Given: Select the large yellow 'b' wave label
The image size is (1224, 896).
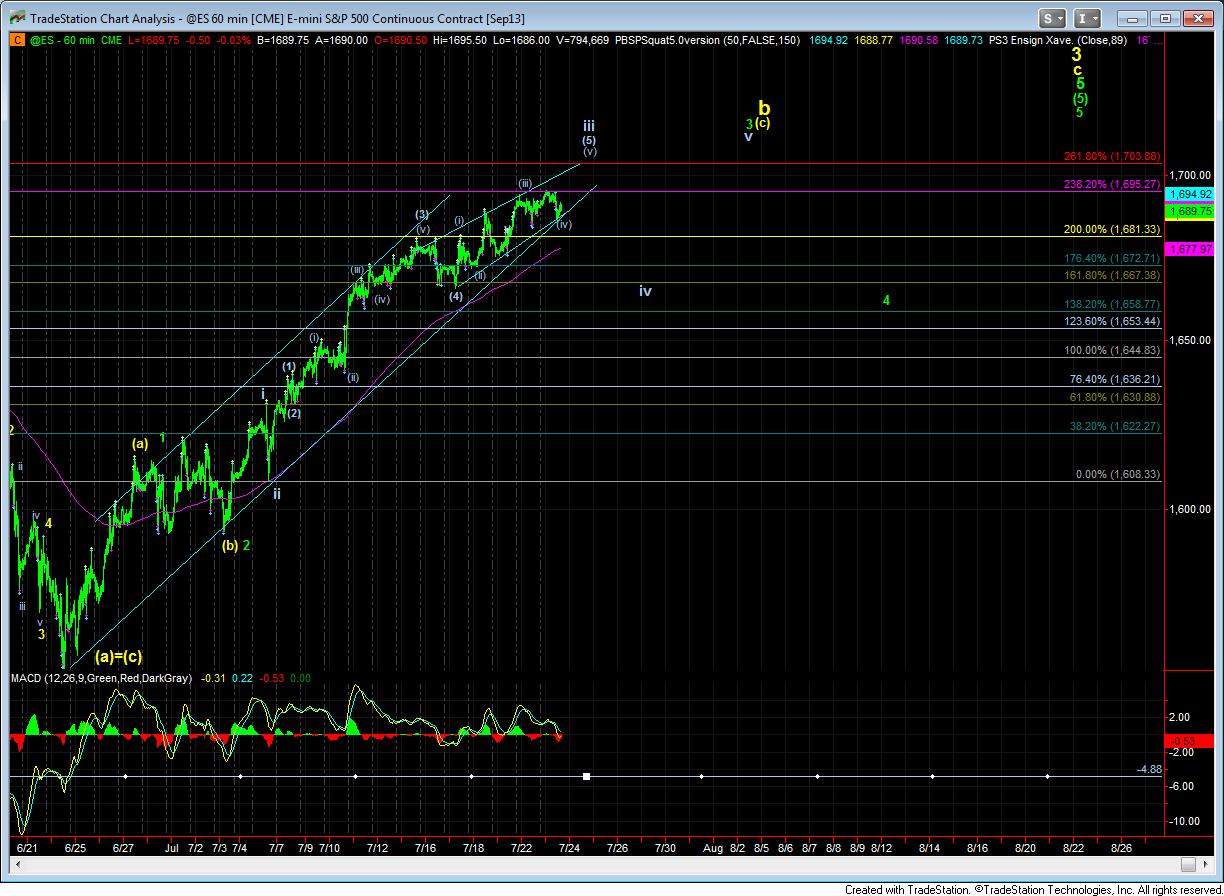Looking at the screenshot, I should (764, 106).
